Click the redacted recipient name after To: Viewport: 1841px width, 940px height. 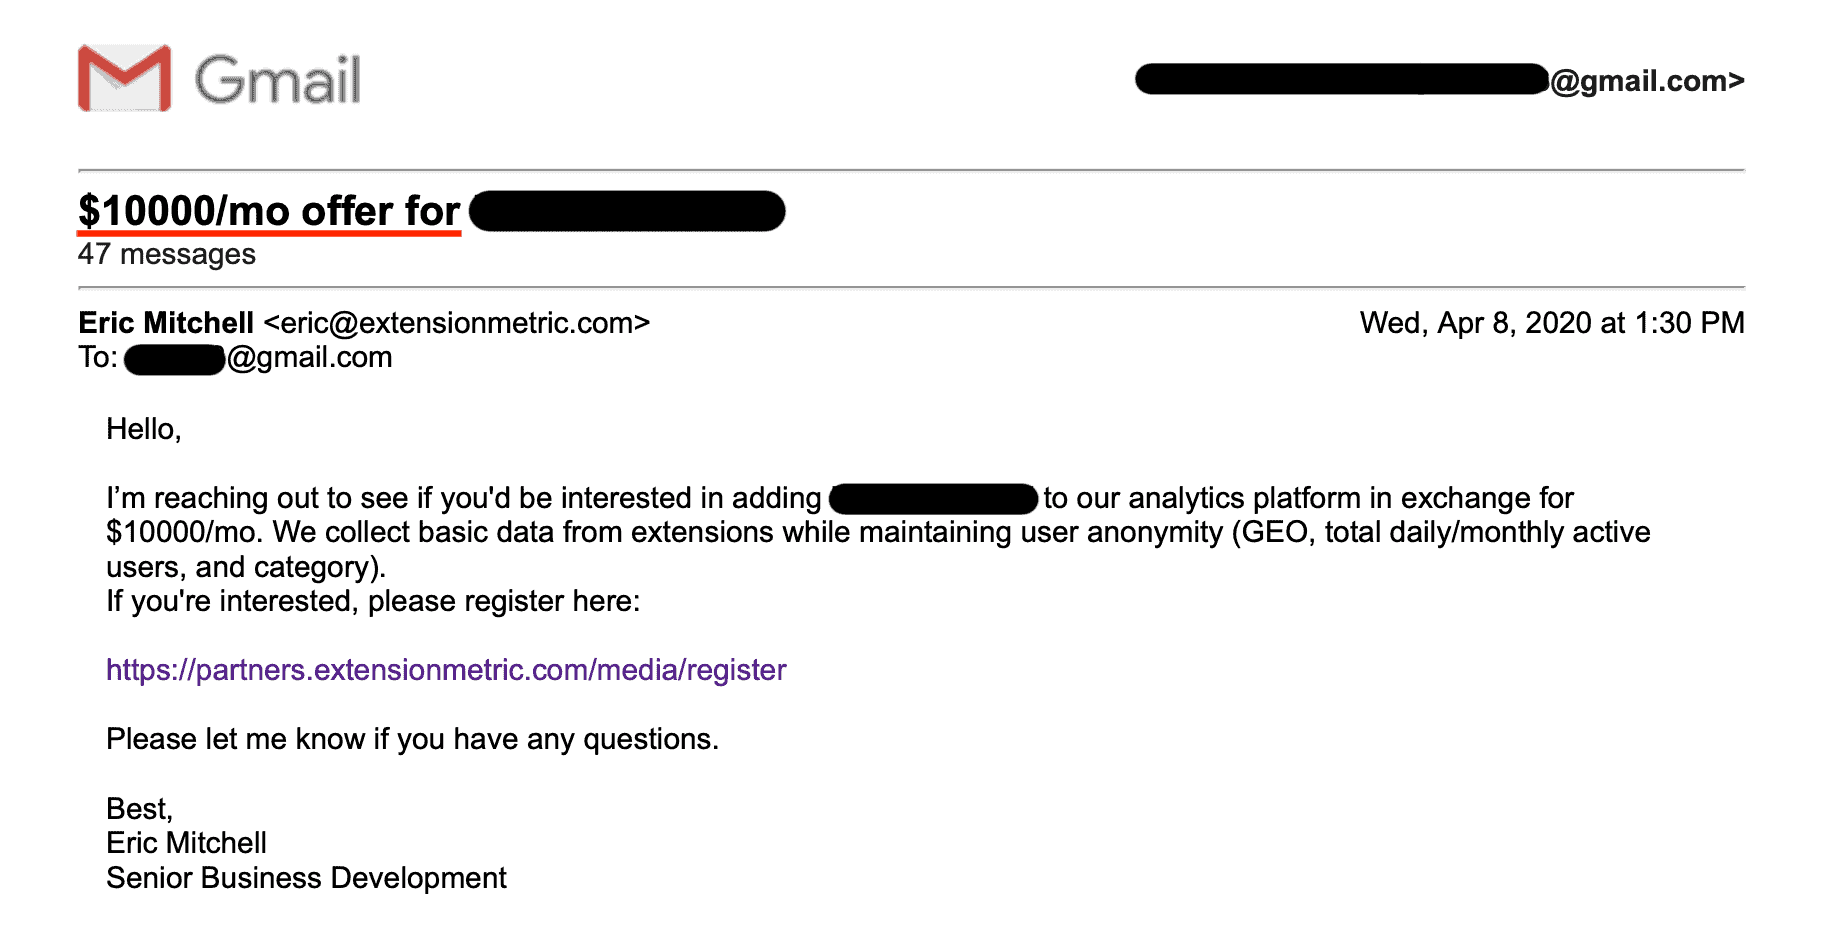175,359
